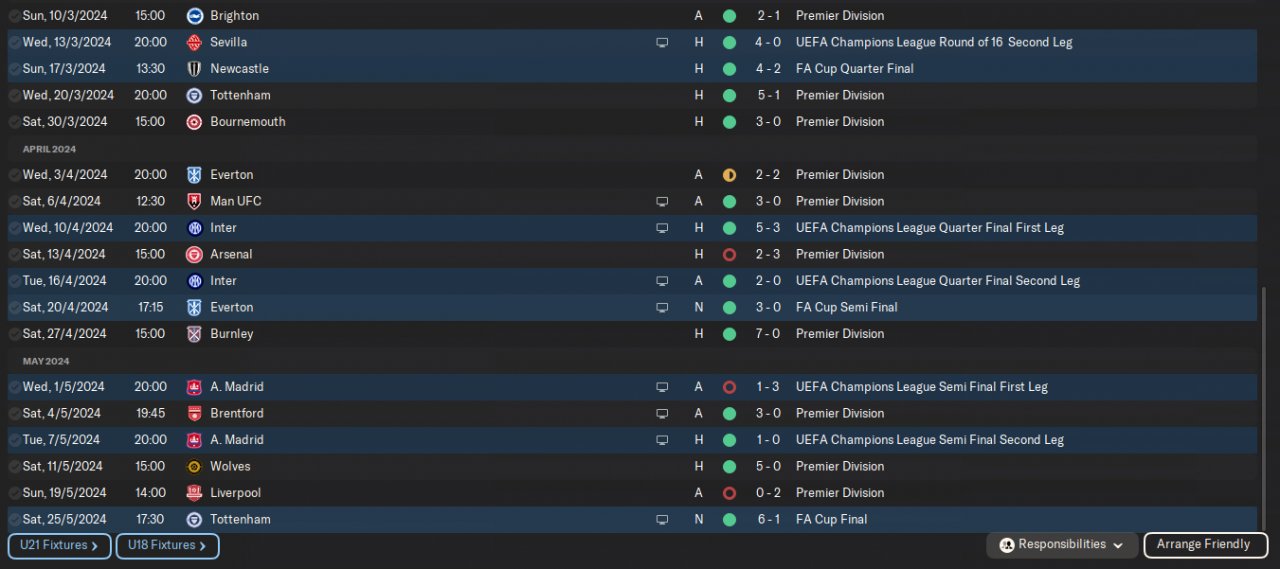
Task: Click the Liverpool club crest icon
Action: (194, 493)
